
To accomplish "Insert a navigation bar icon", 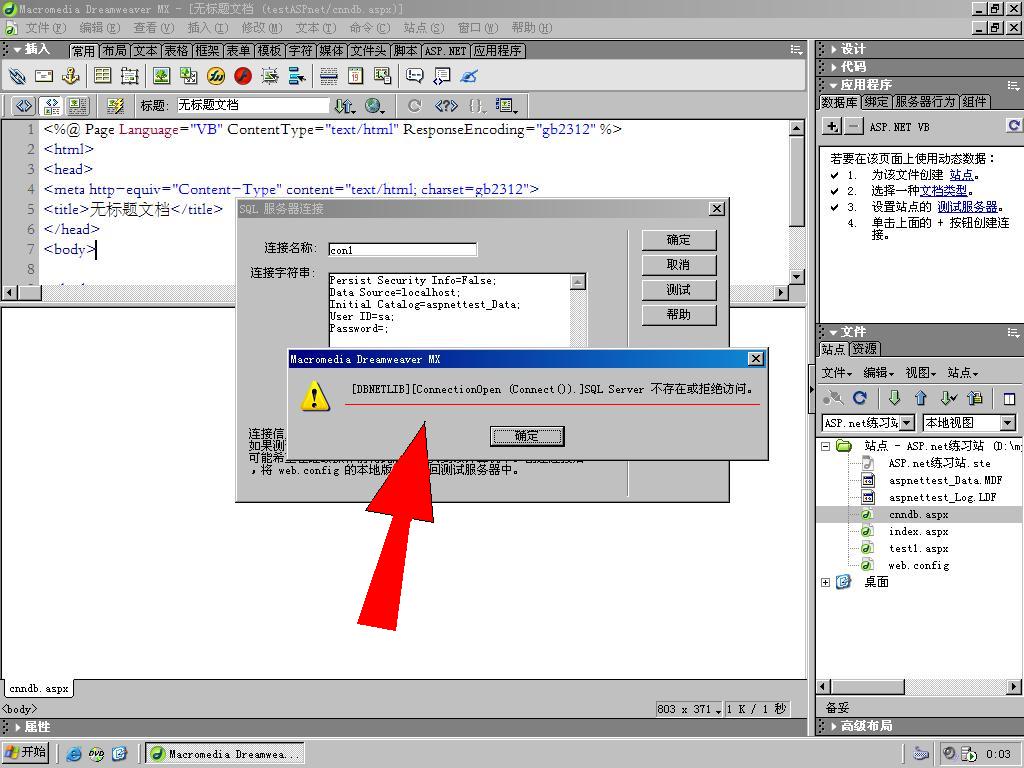I will 297,76.
